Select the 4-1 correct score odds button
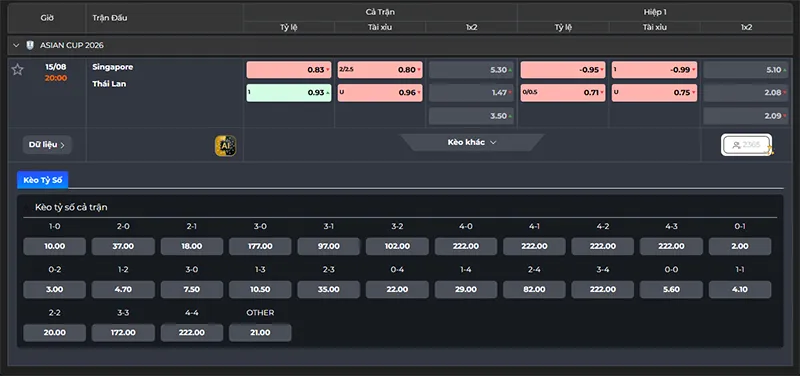 pyautogui.click(x=534, y=246)
